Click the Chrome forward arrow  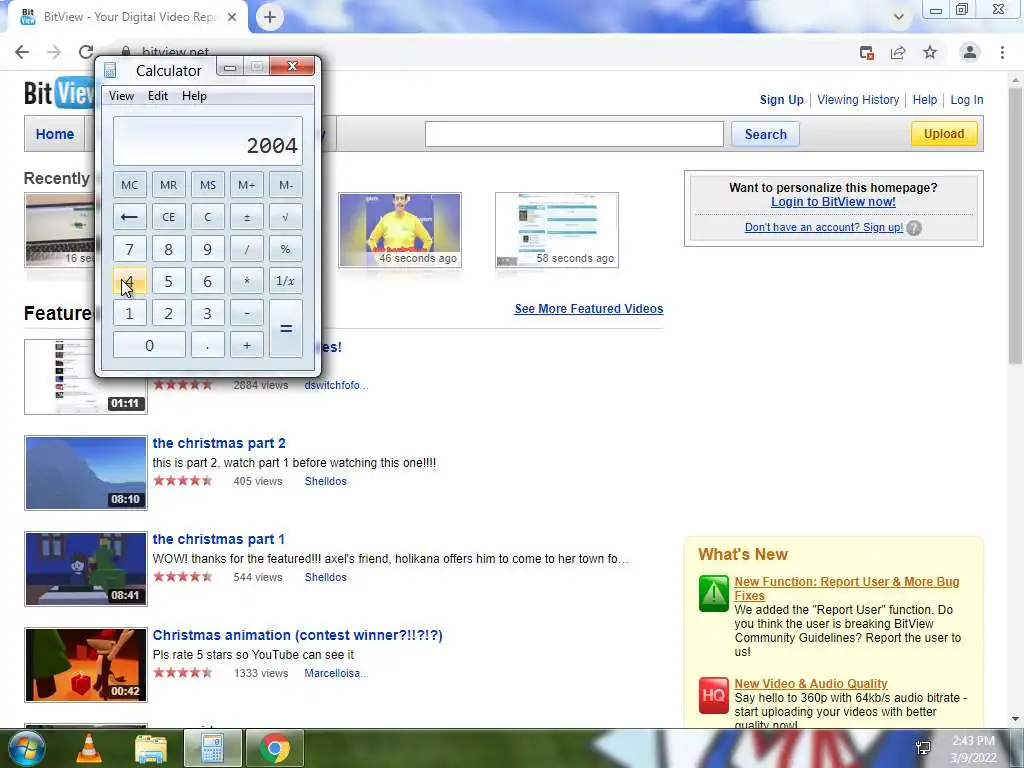54,52
